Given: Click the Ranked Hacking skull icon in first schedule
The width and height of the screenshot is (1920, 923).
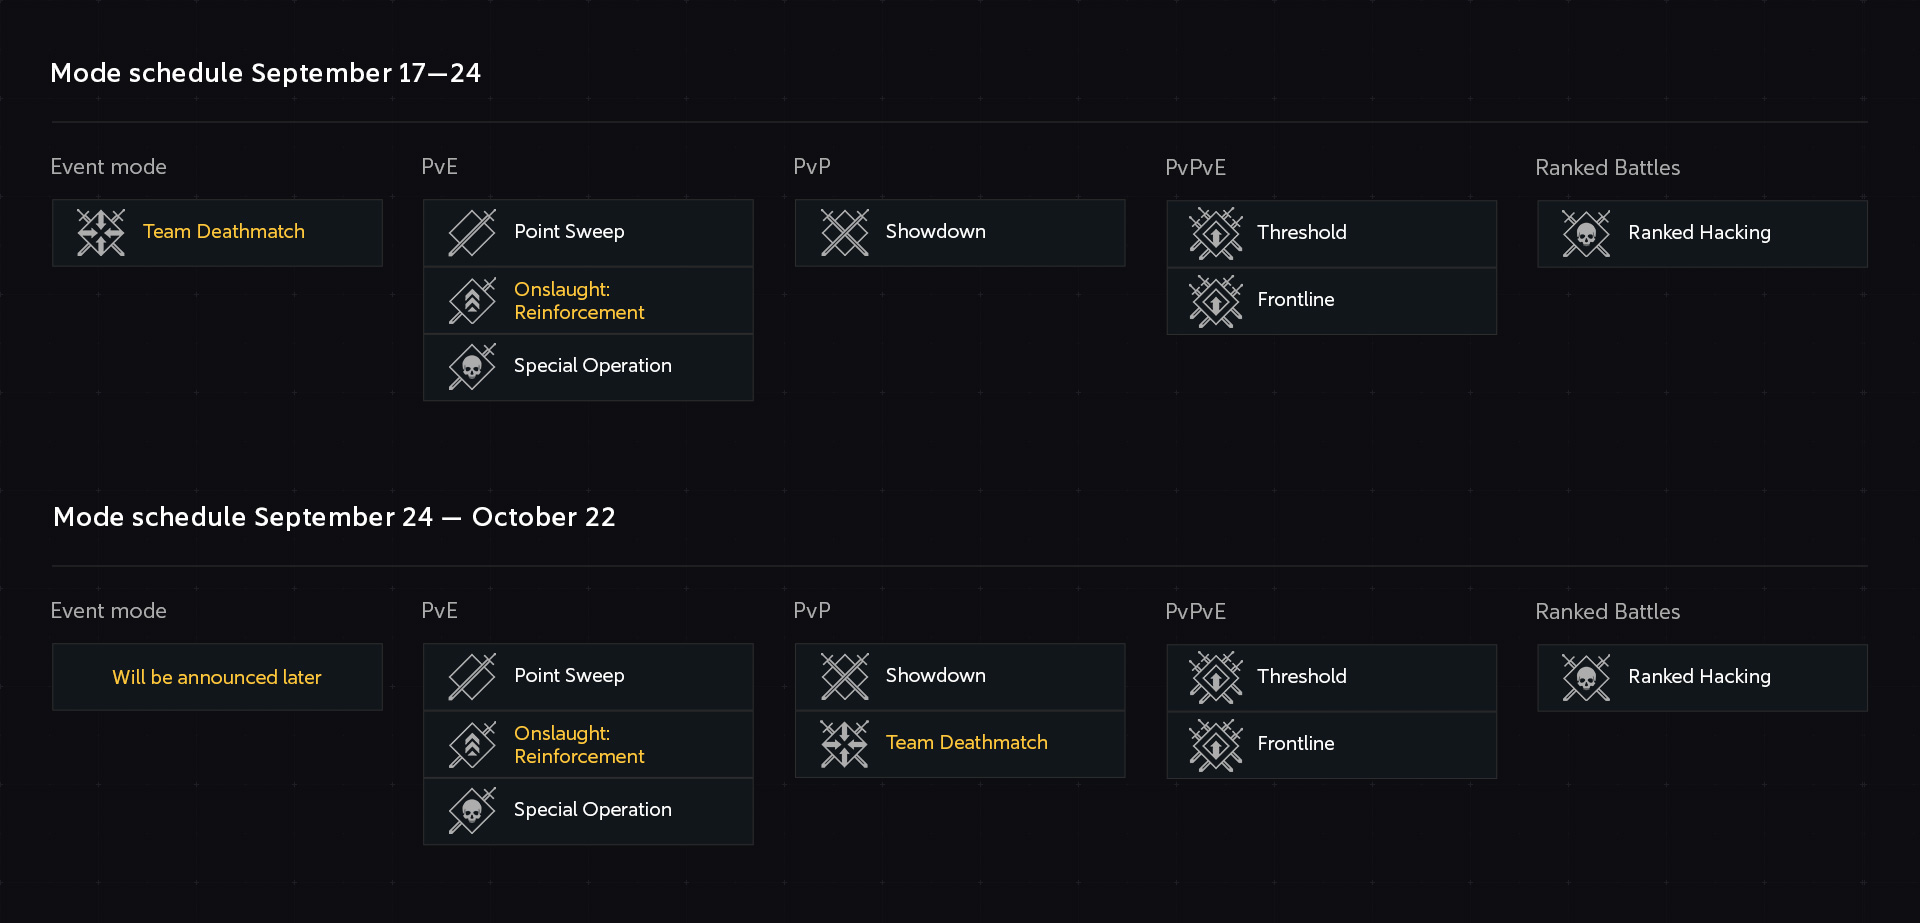Looking at the screenshot, I should click(x=1587, y=234).
